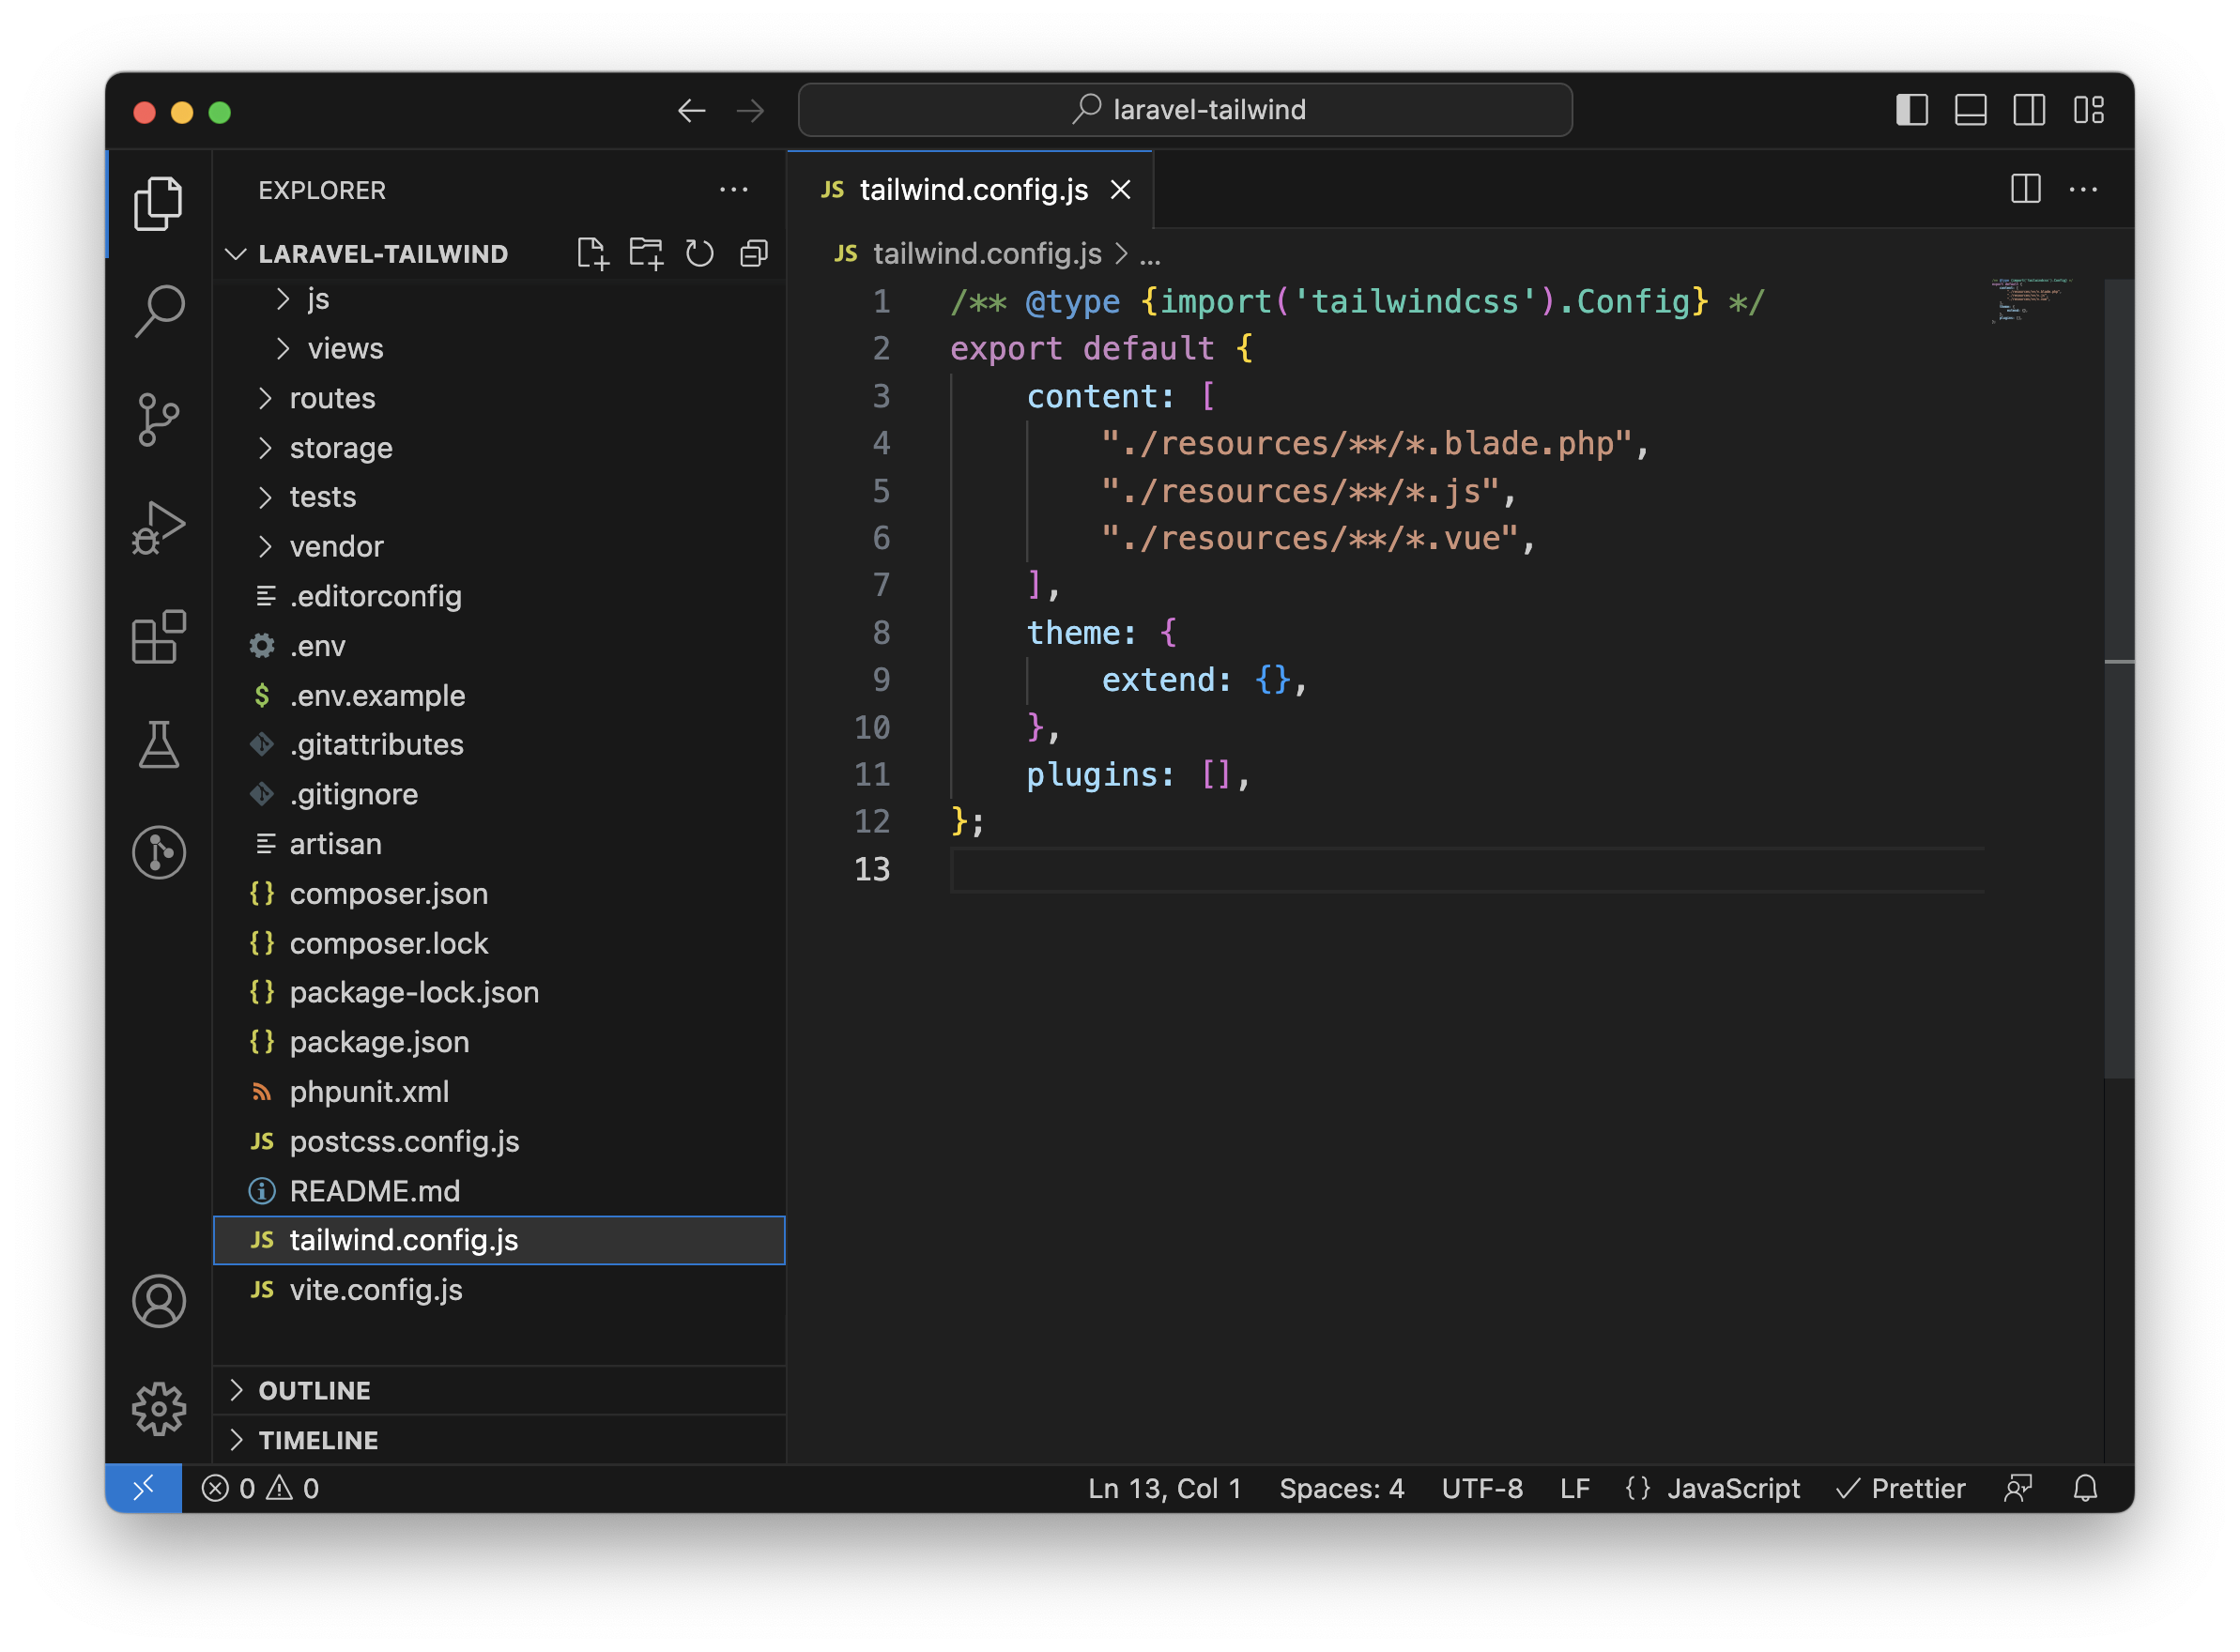Open the Git graph activity icon
Image resolution: width=2240 pixels, height=1652 pixels.
158,853
